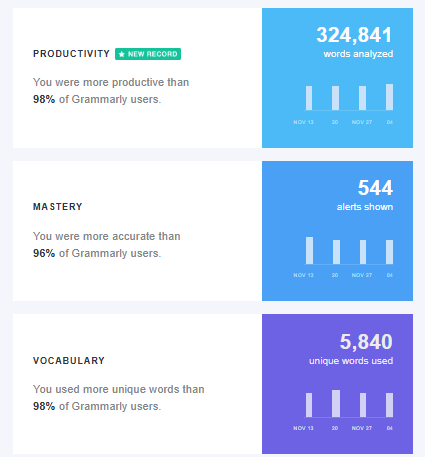Click the PRODUCTIVITY heading
The width and height of the screenshot is (425, 457).
pyautogui.click(x=71, y=54)
